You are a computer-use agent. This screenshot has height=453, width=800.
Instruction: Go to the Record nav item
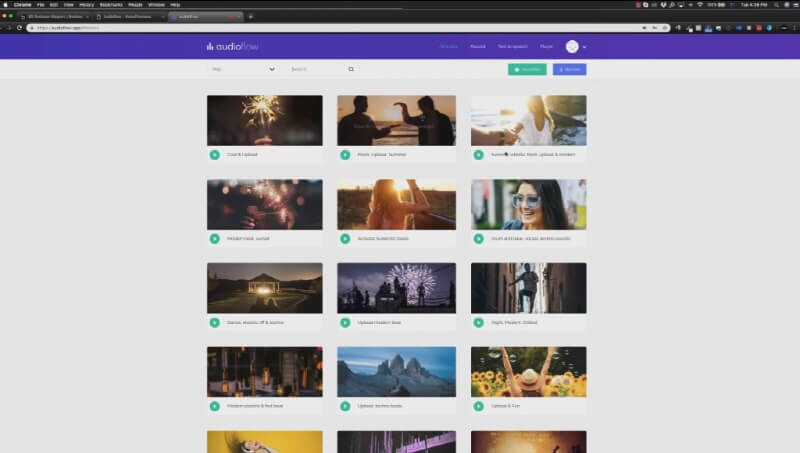[478, 46]
